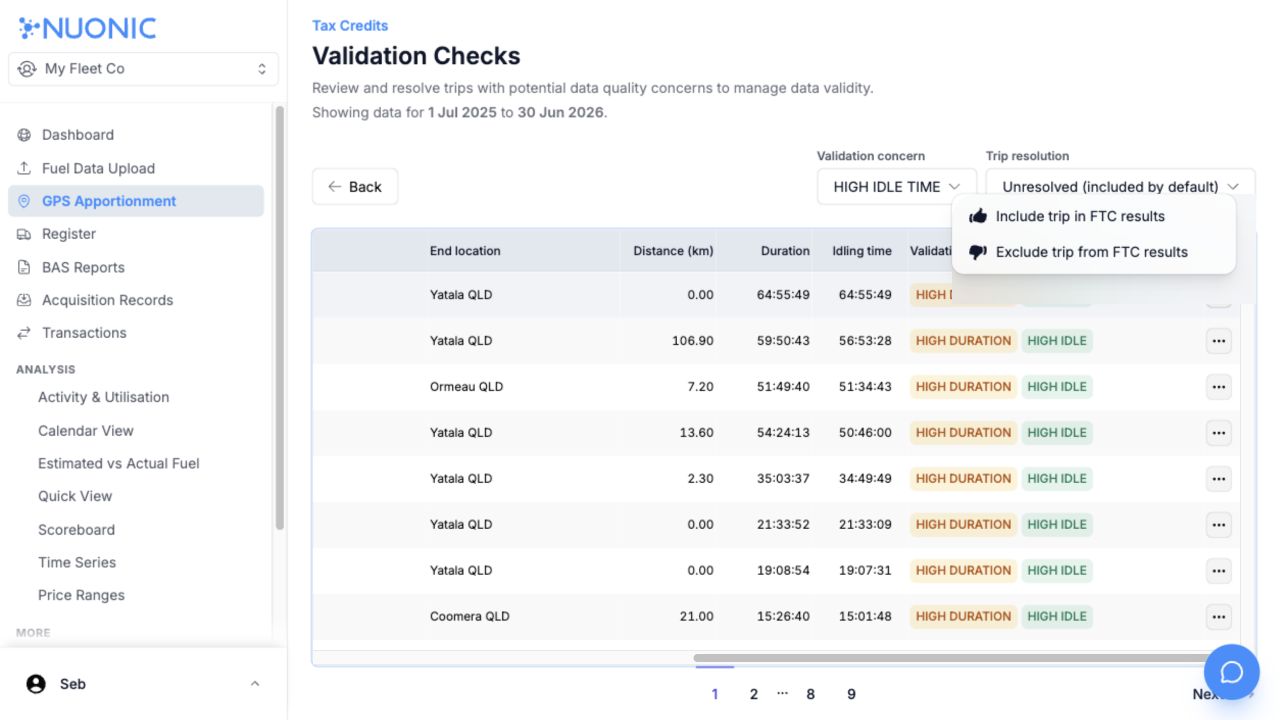This screenshot has width=1280, height=720.
Task: Click the Distance (km) column header
Action: click(x=673, y=251)
